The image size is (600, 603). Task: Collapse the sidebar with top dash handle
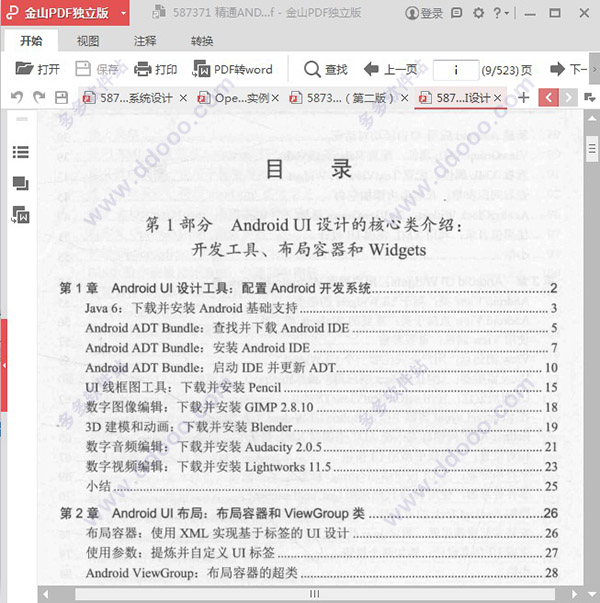point(22,119)
